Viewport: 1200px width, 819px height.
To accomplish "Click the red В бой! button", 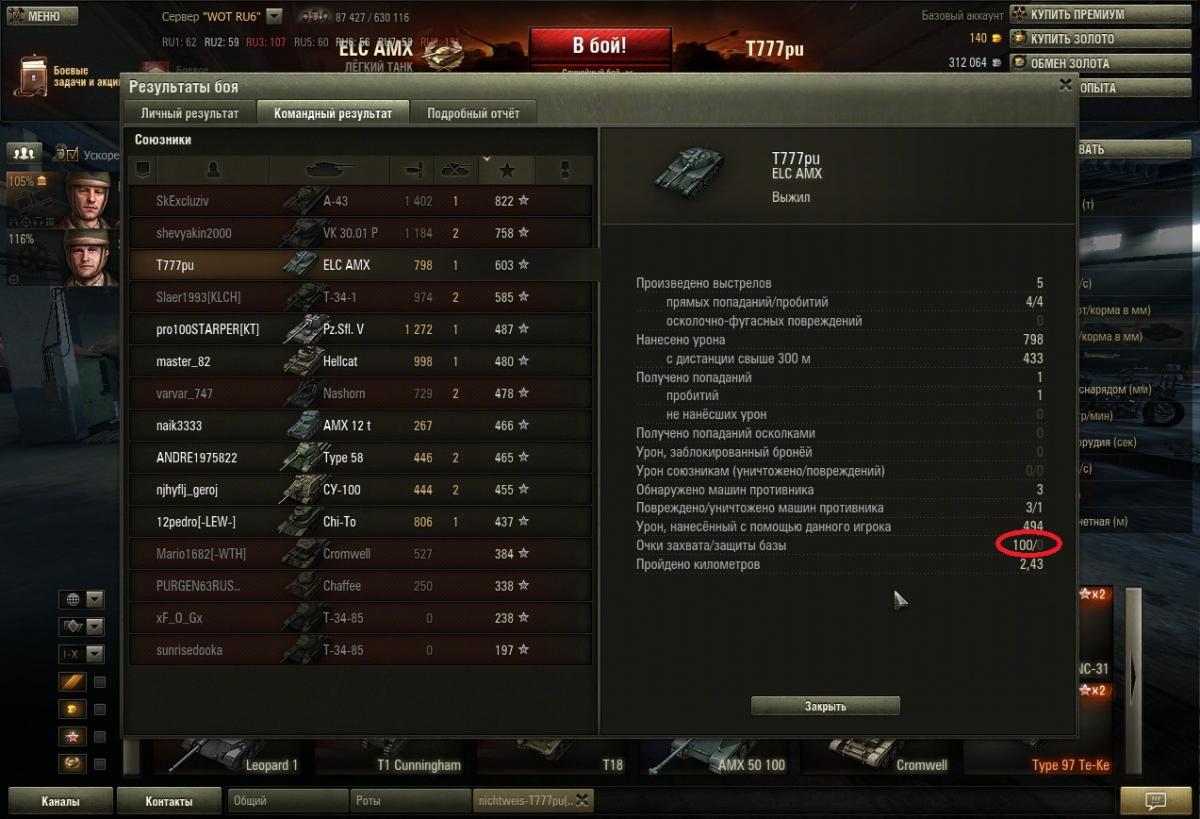I will click(x=600, y=47).
